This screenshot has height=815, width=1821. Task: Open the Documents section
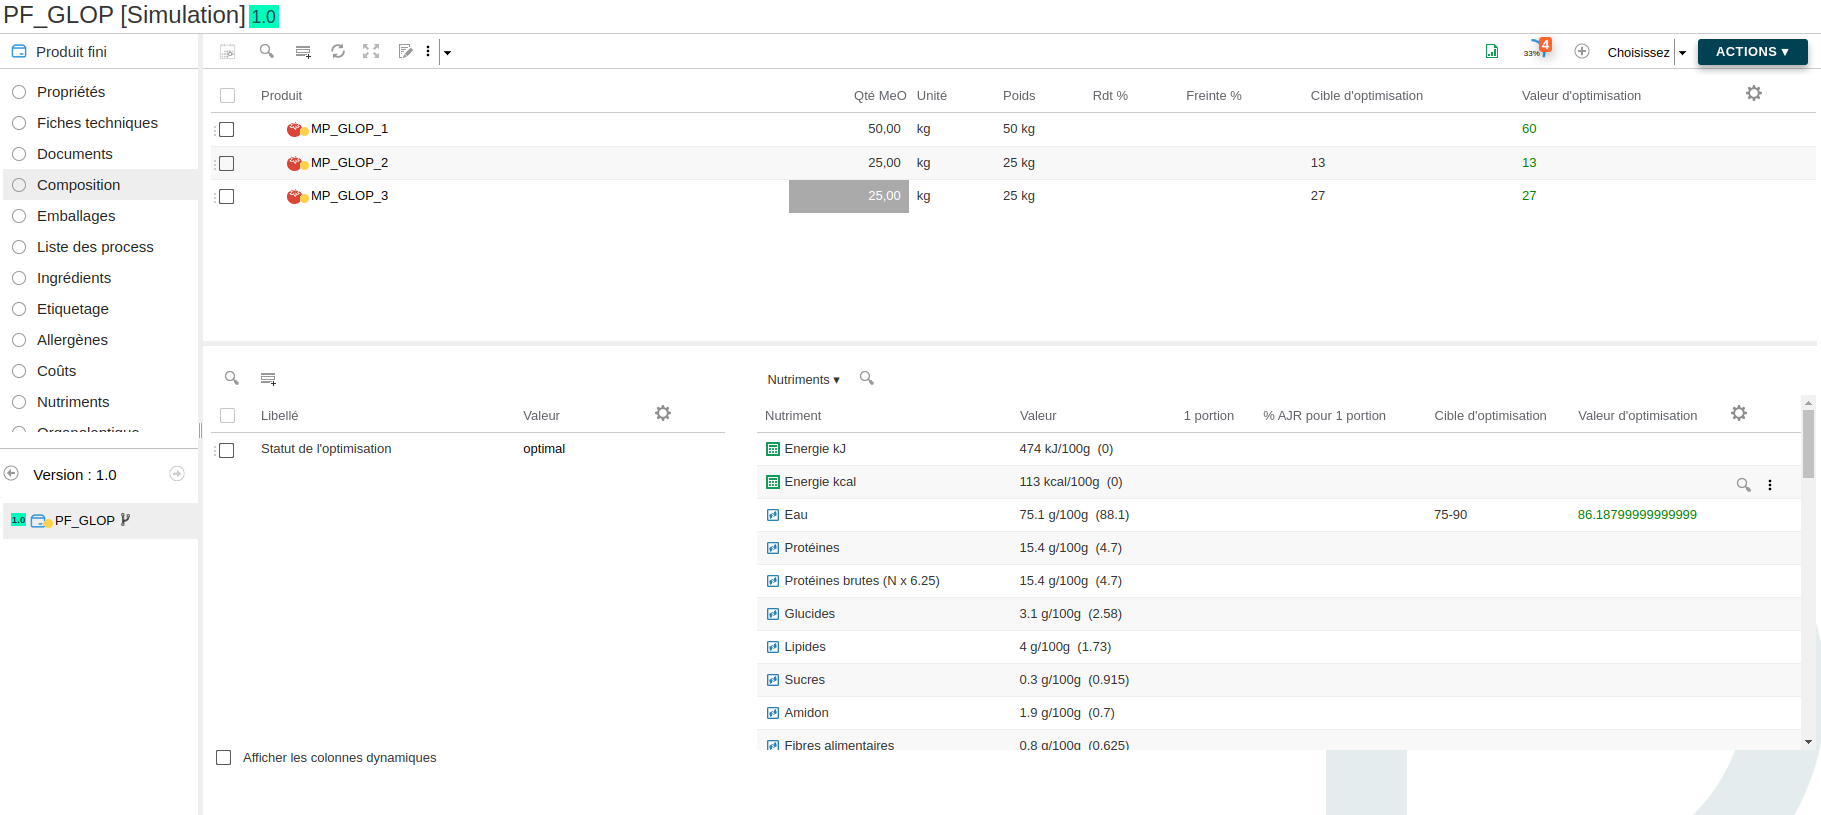tap(74, 153)
